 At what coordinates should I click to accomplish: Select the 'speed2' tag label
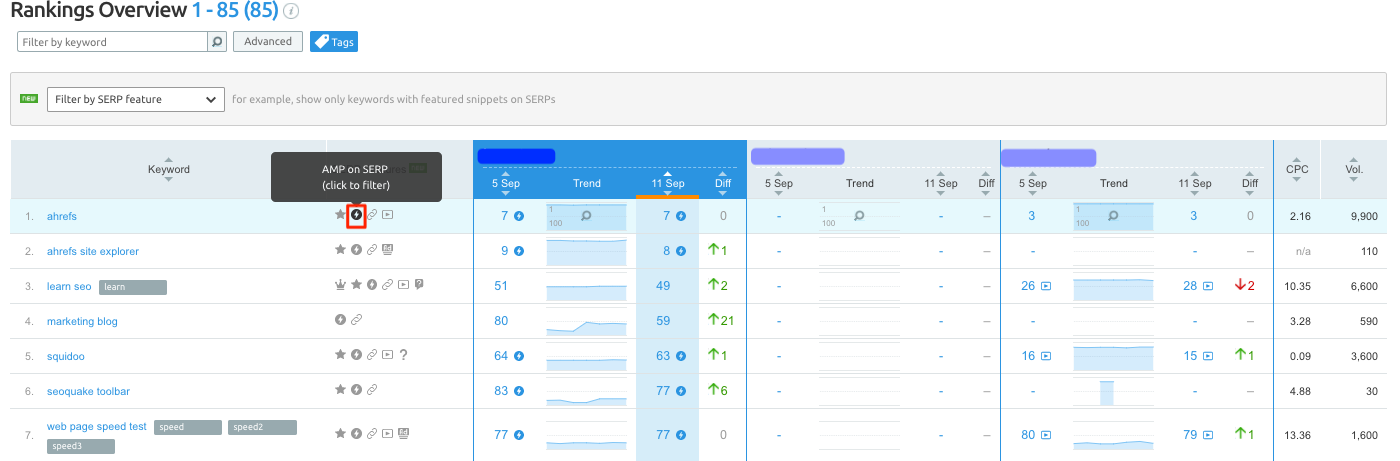click(x=262, y=427)
